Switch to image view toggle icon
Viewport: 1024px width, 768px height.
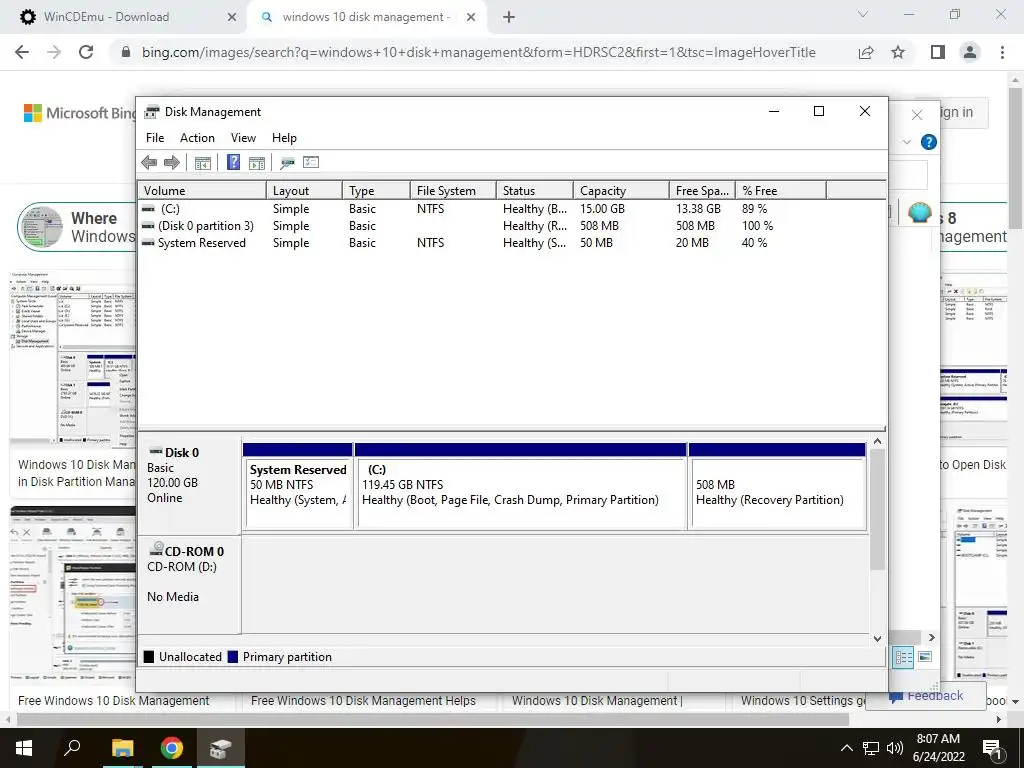(925, 657)
